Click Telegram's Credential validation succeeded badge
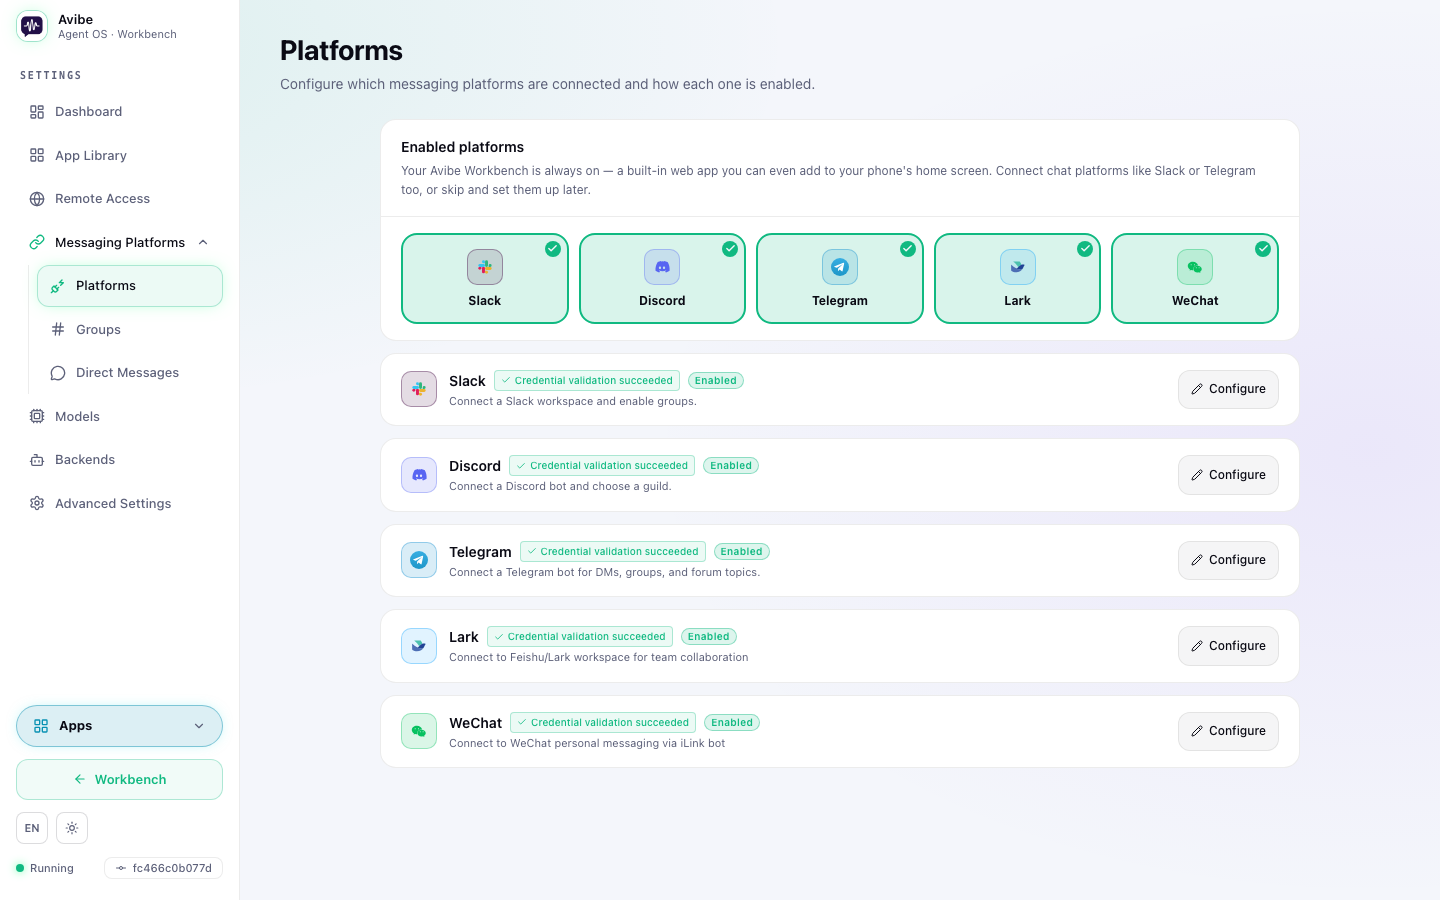The image size is (1440, 900). 613,552
